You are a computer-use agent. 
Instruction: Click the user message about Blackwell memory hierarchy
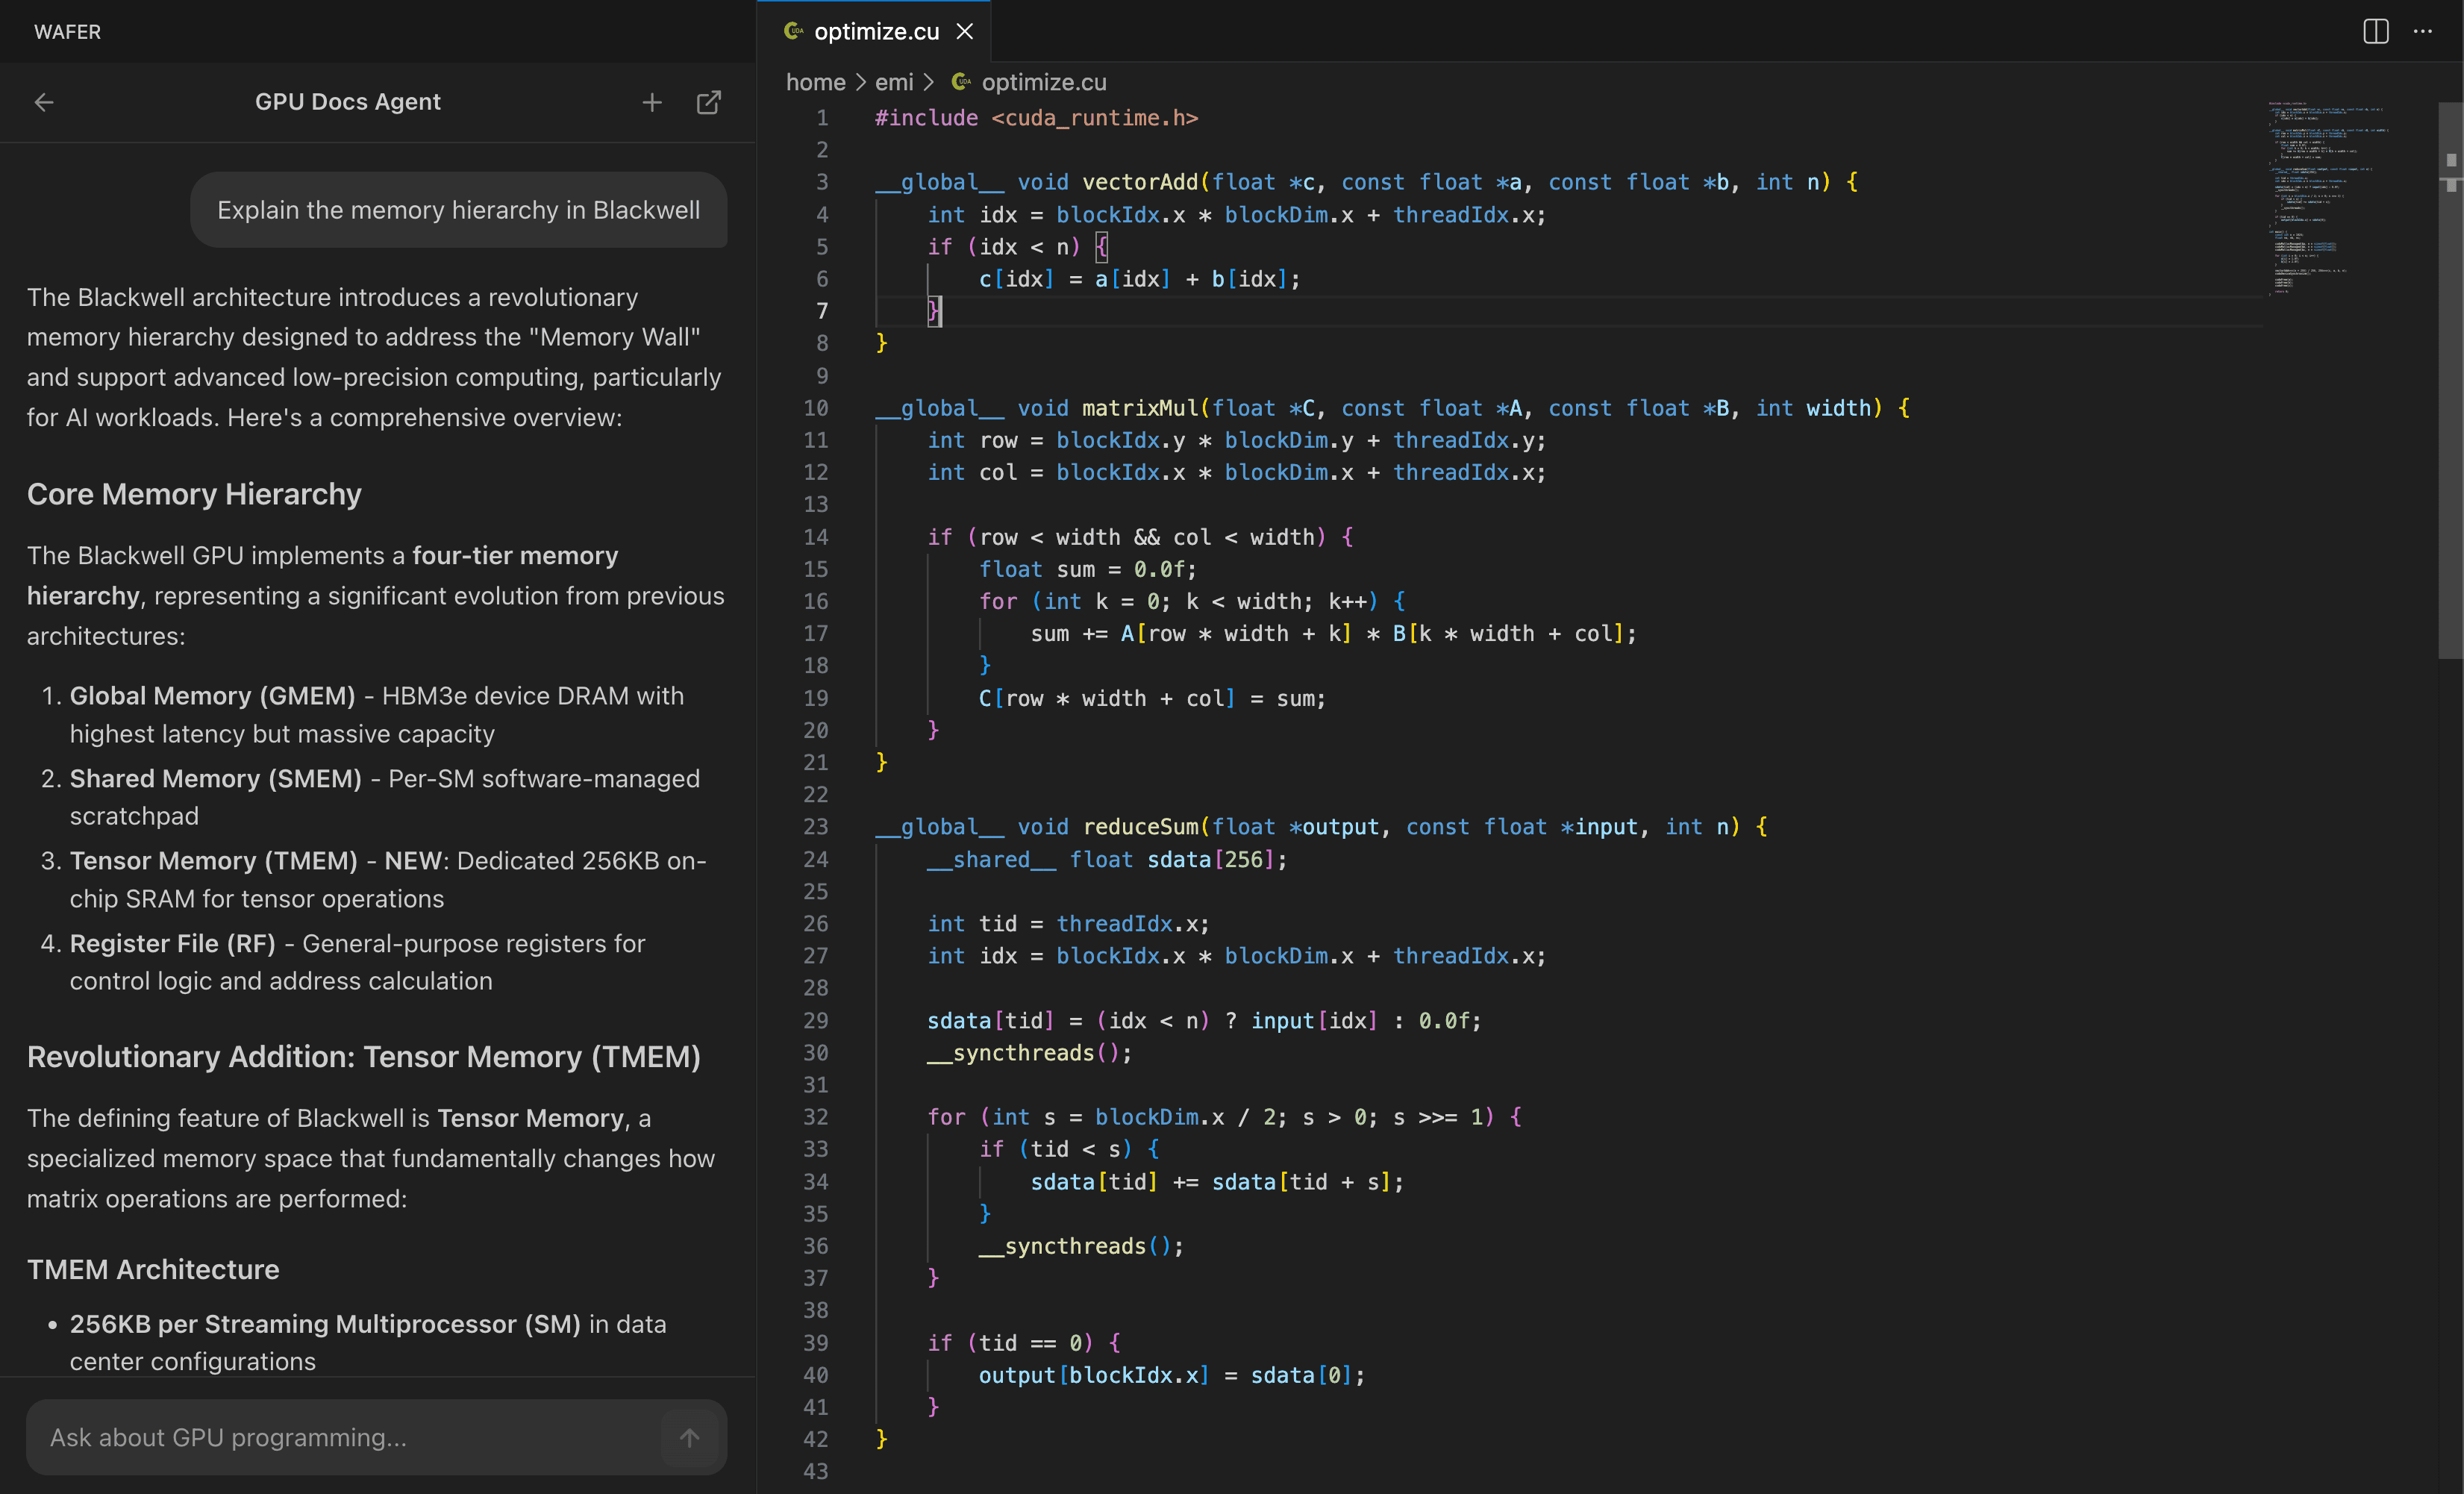click(x=458, y=209)
